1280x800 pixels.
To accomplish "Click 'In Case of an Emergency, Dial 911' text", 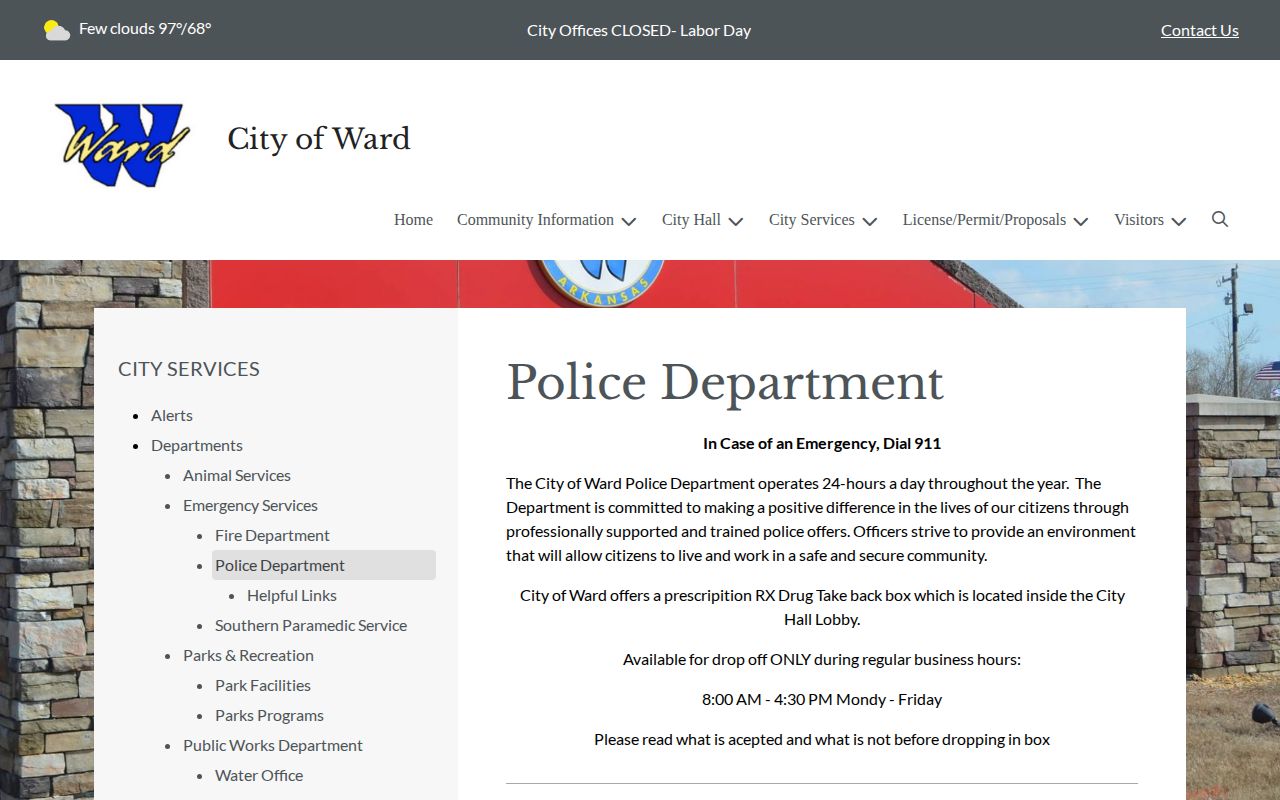I will click(x=822, y=443).
